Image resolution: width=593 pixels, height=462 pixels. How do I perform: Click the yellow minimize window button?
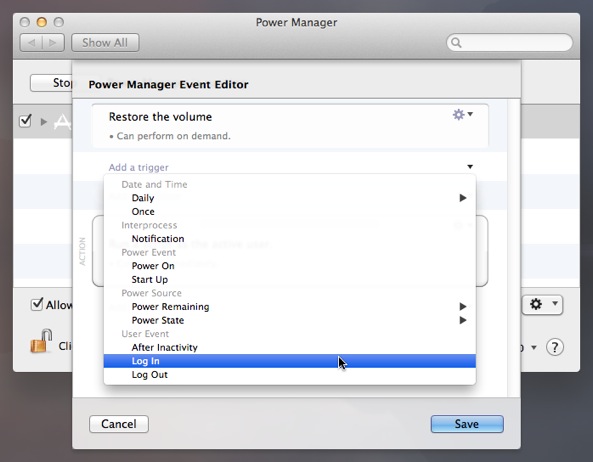42,22
